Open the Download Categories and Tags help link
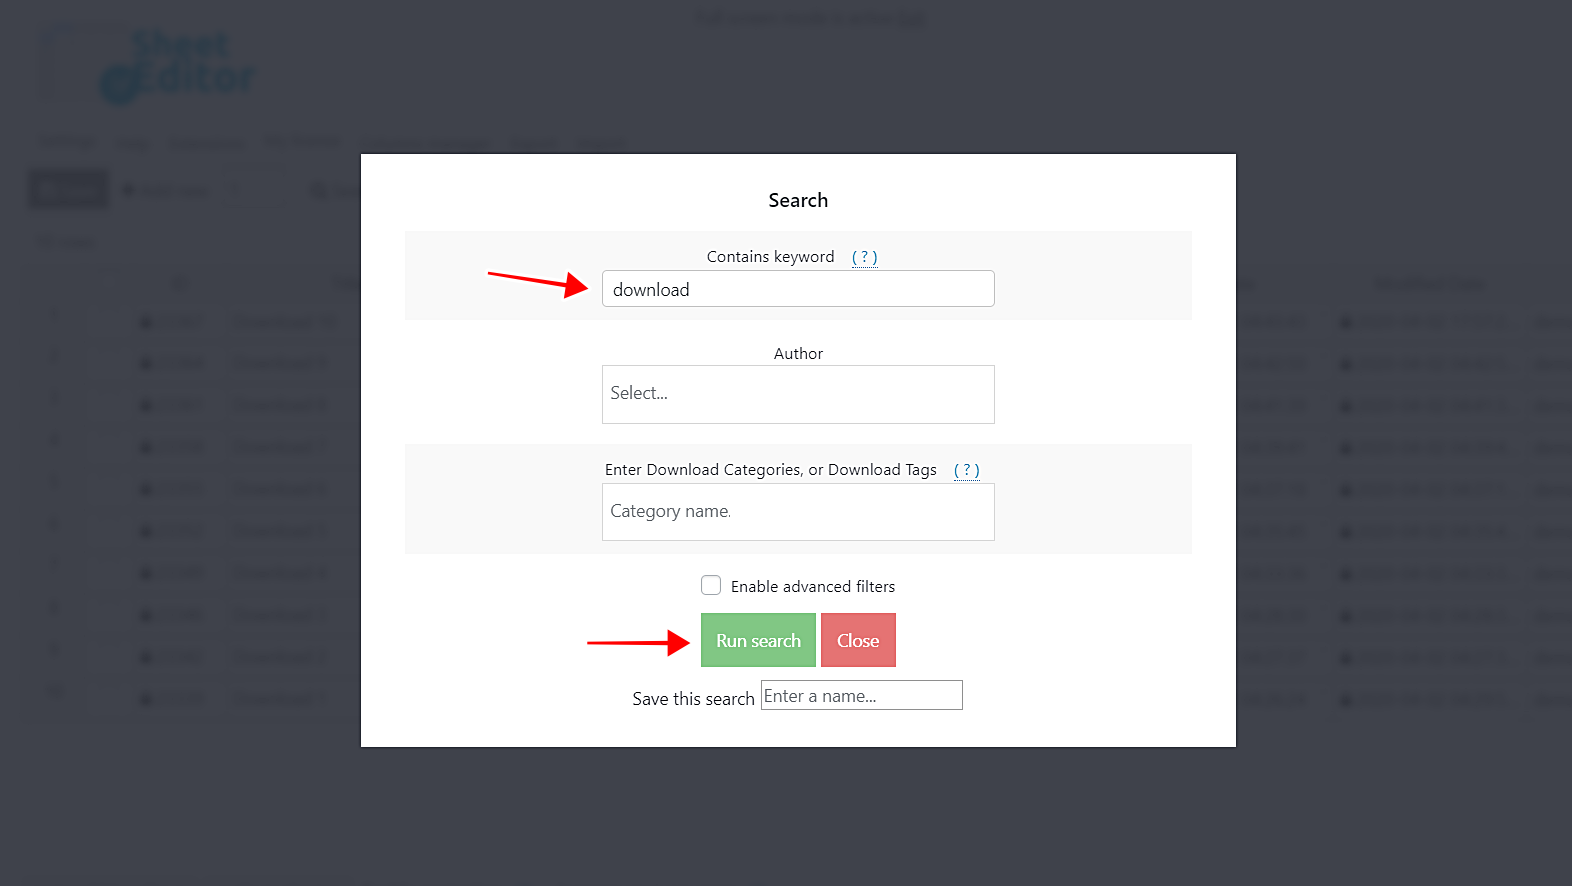Viewport: 1572px width, 886px height. pos(966,469)
